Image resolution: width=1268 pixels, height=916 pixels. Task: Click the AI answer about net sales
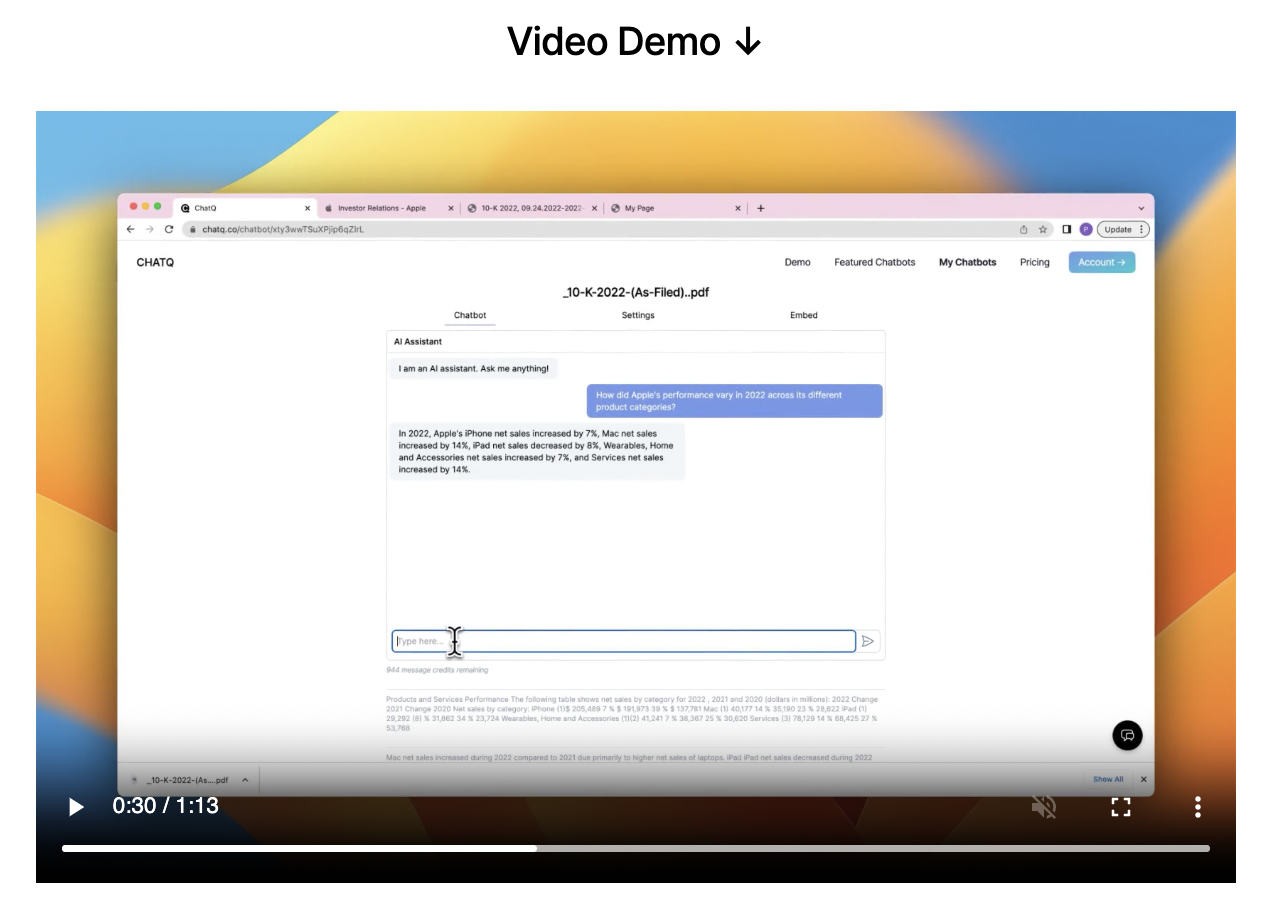coord(537,451)
